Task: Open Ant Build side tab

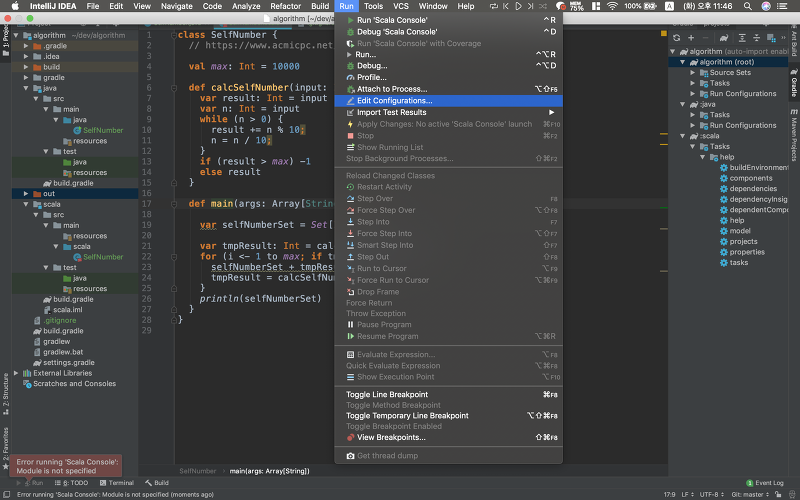Action: tap(794, 43)
